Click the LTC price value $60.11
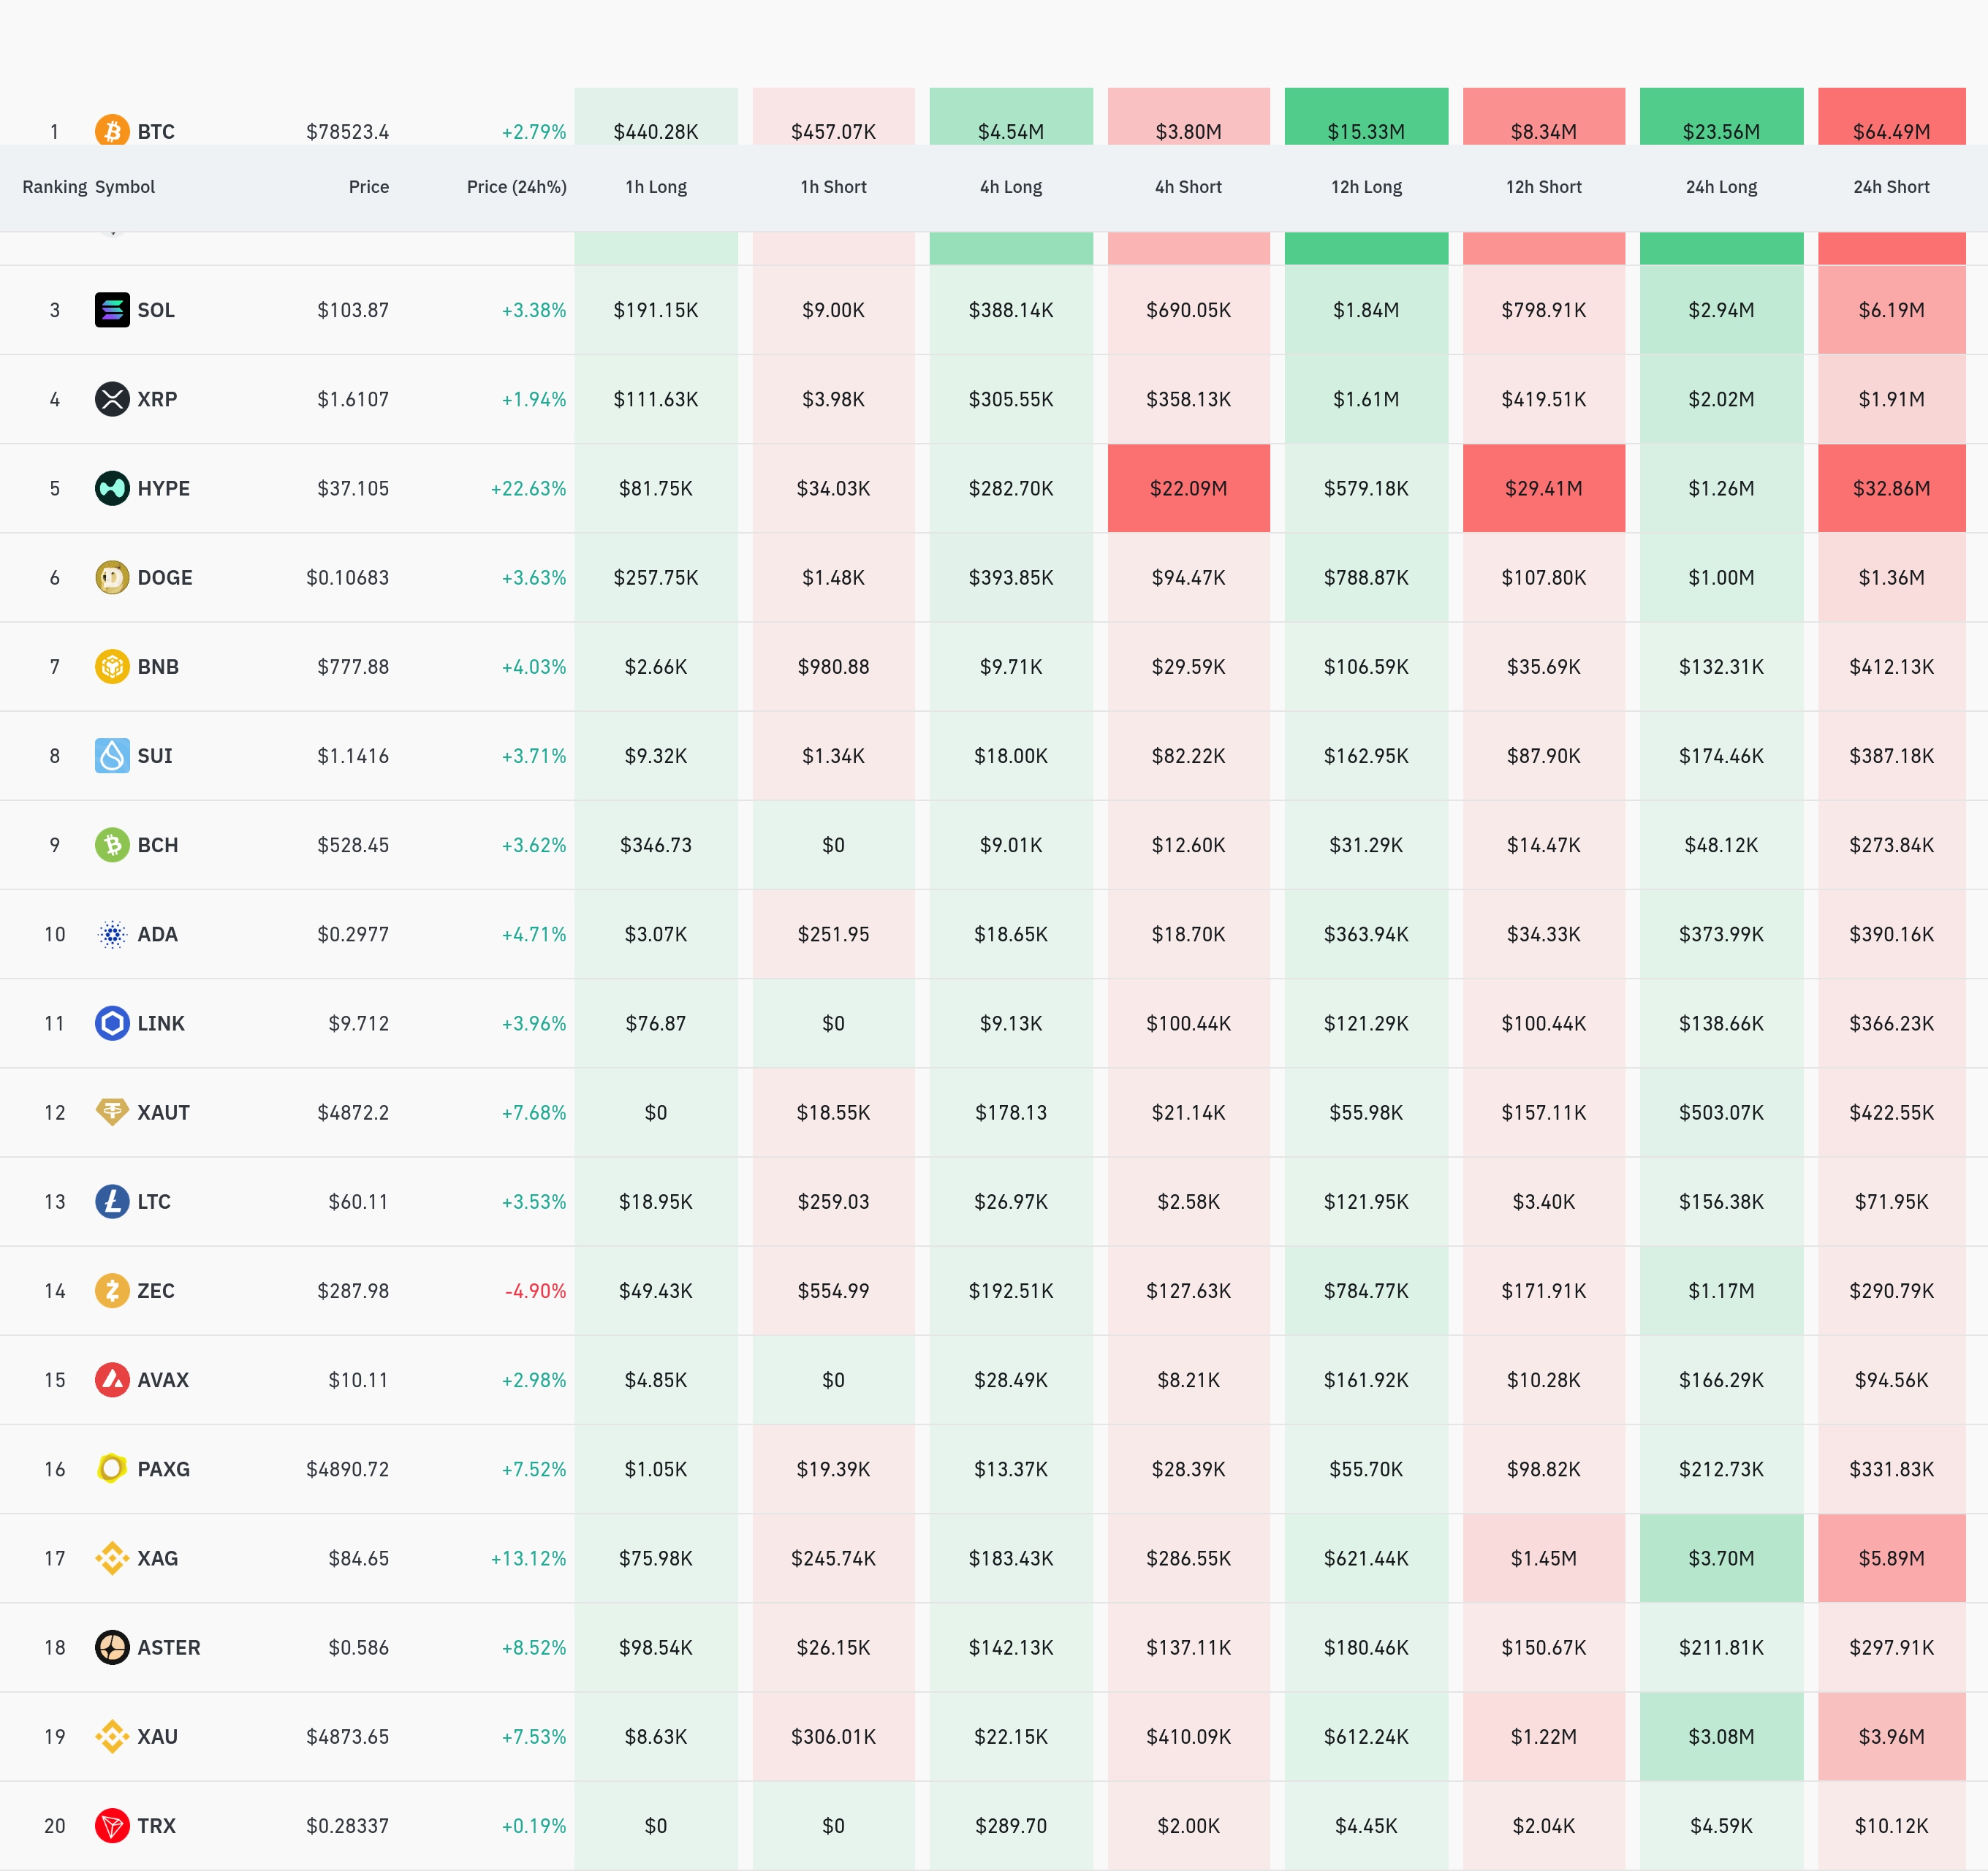The image size is (1988, 1871). pos(358,1201)
